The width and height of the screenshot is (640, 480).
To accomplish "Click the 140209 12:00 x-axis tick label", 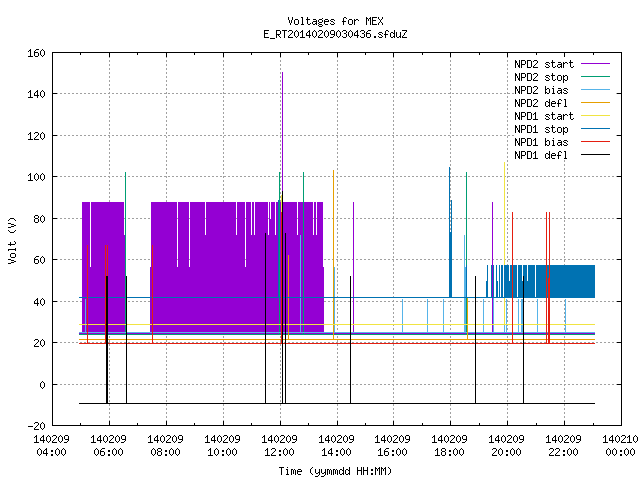I will [279, 446].
